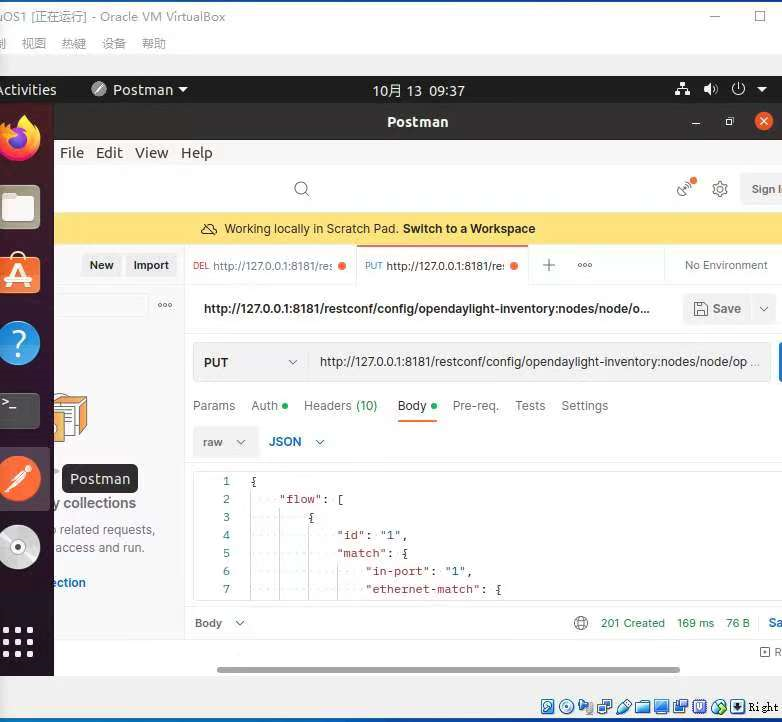Image resolution: width=782 pixels, height=722 pixels.
Task: Open a new request tab with plus icon
Action: point(549,265)
